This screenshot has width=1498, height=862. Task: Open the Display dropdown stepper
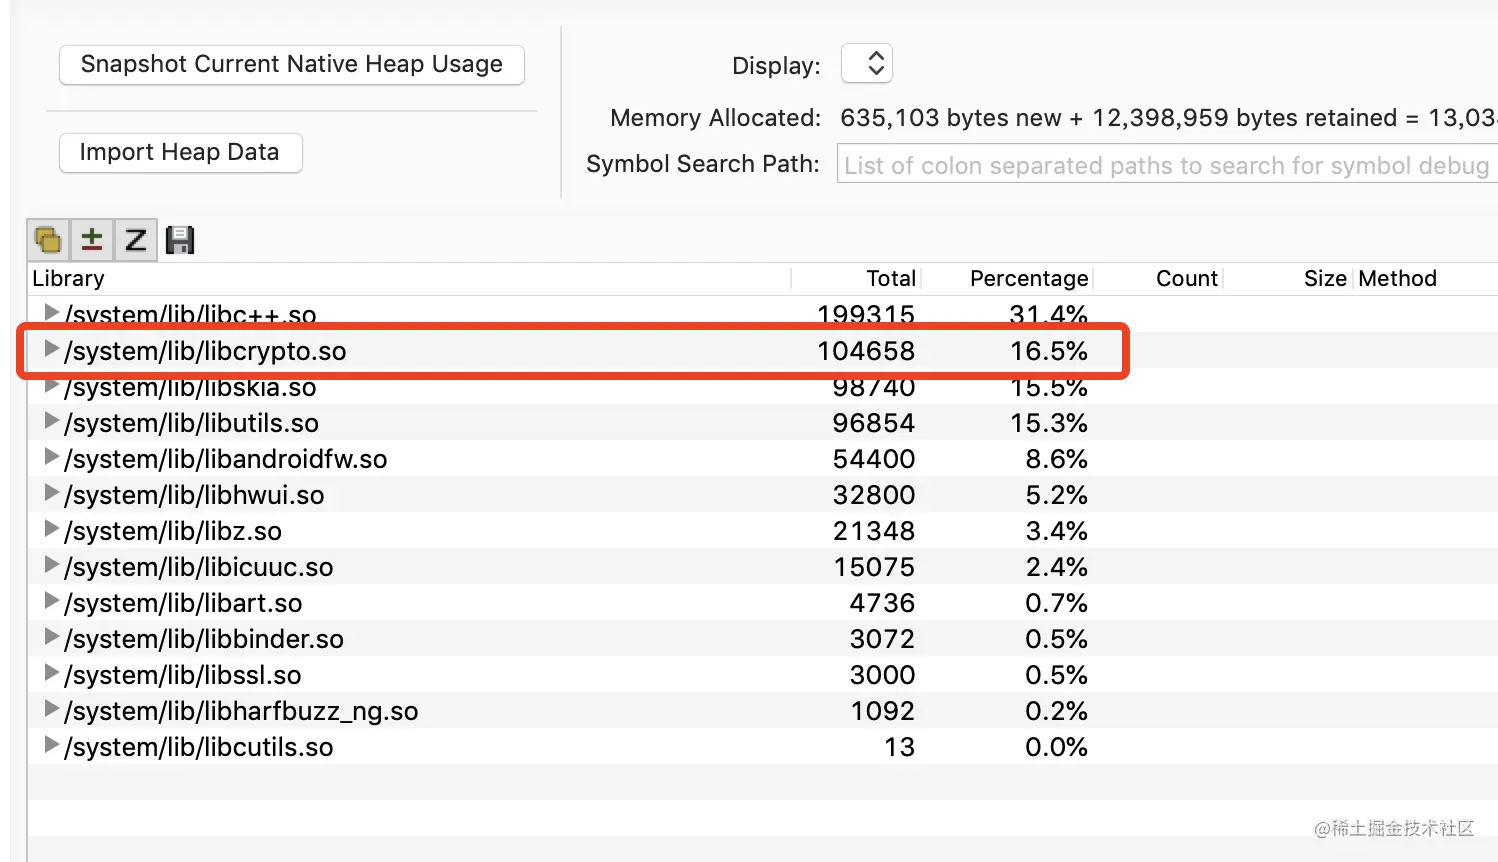coord(867,64)
